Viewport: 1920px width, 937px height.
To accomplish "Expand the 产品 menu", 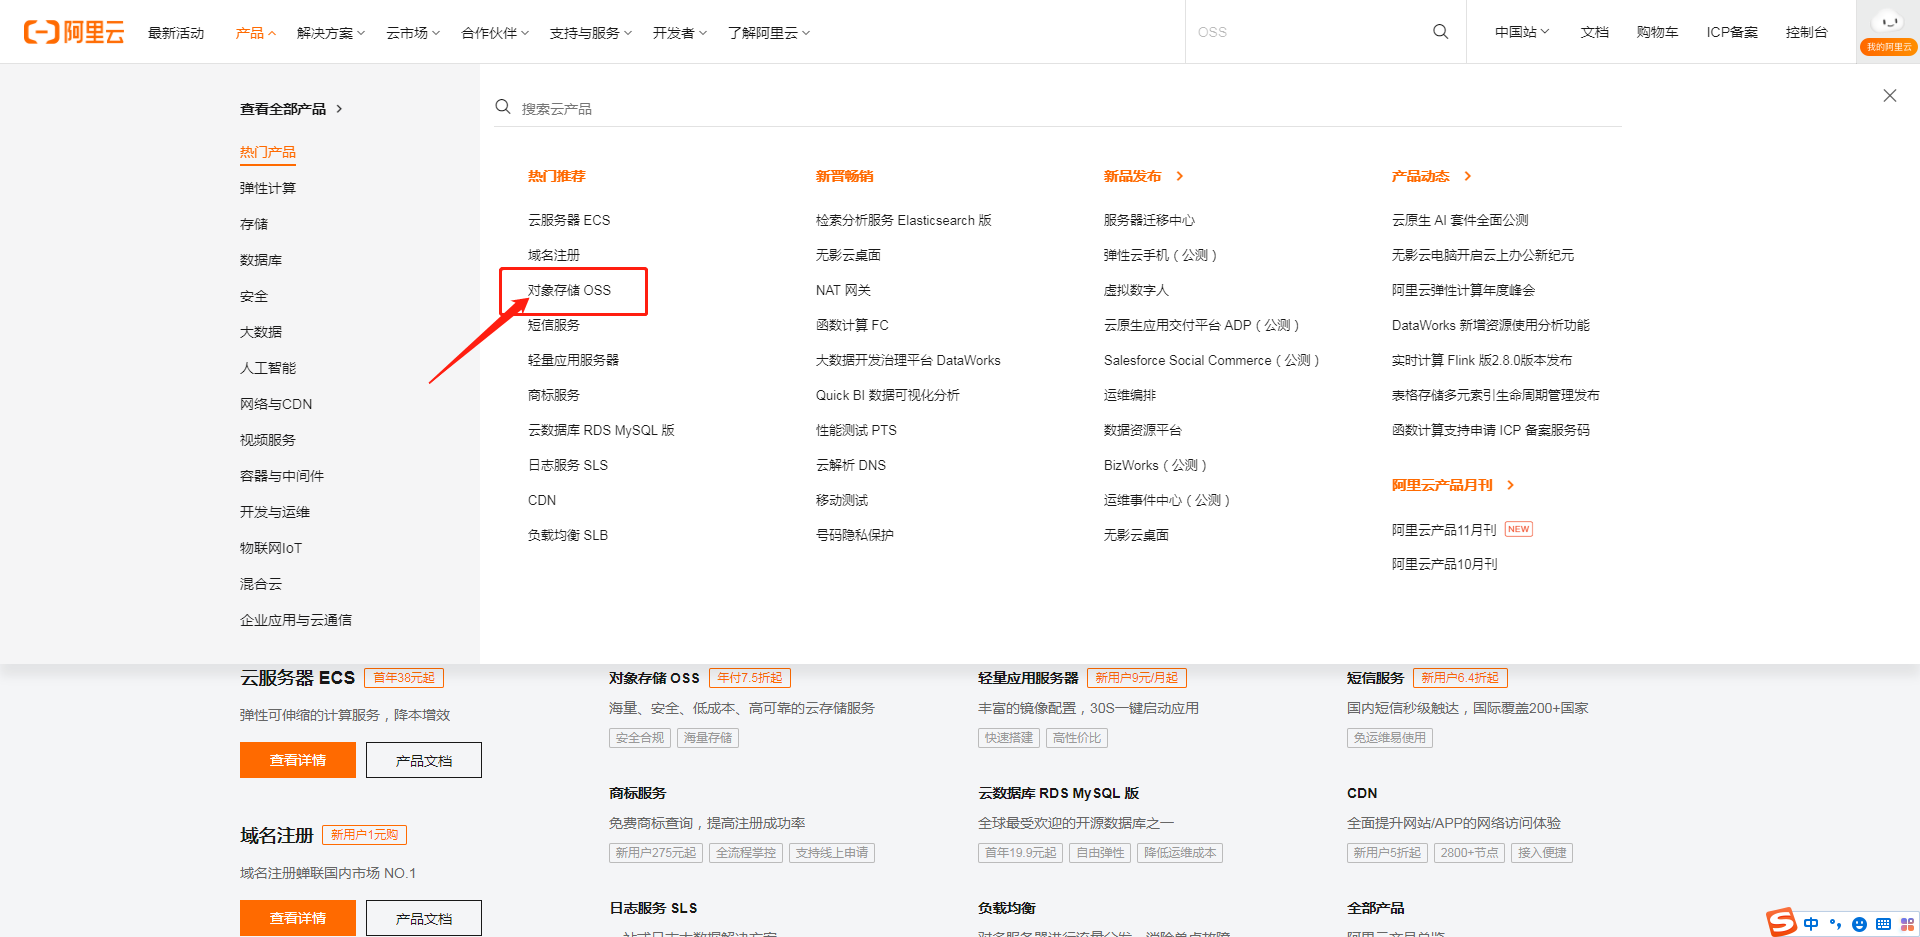I will [x=255, y=33].
